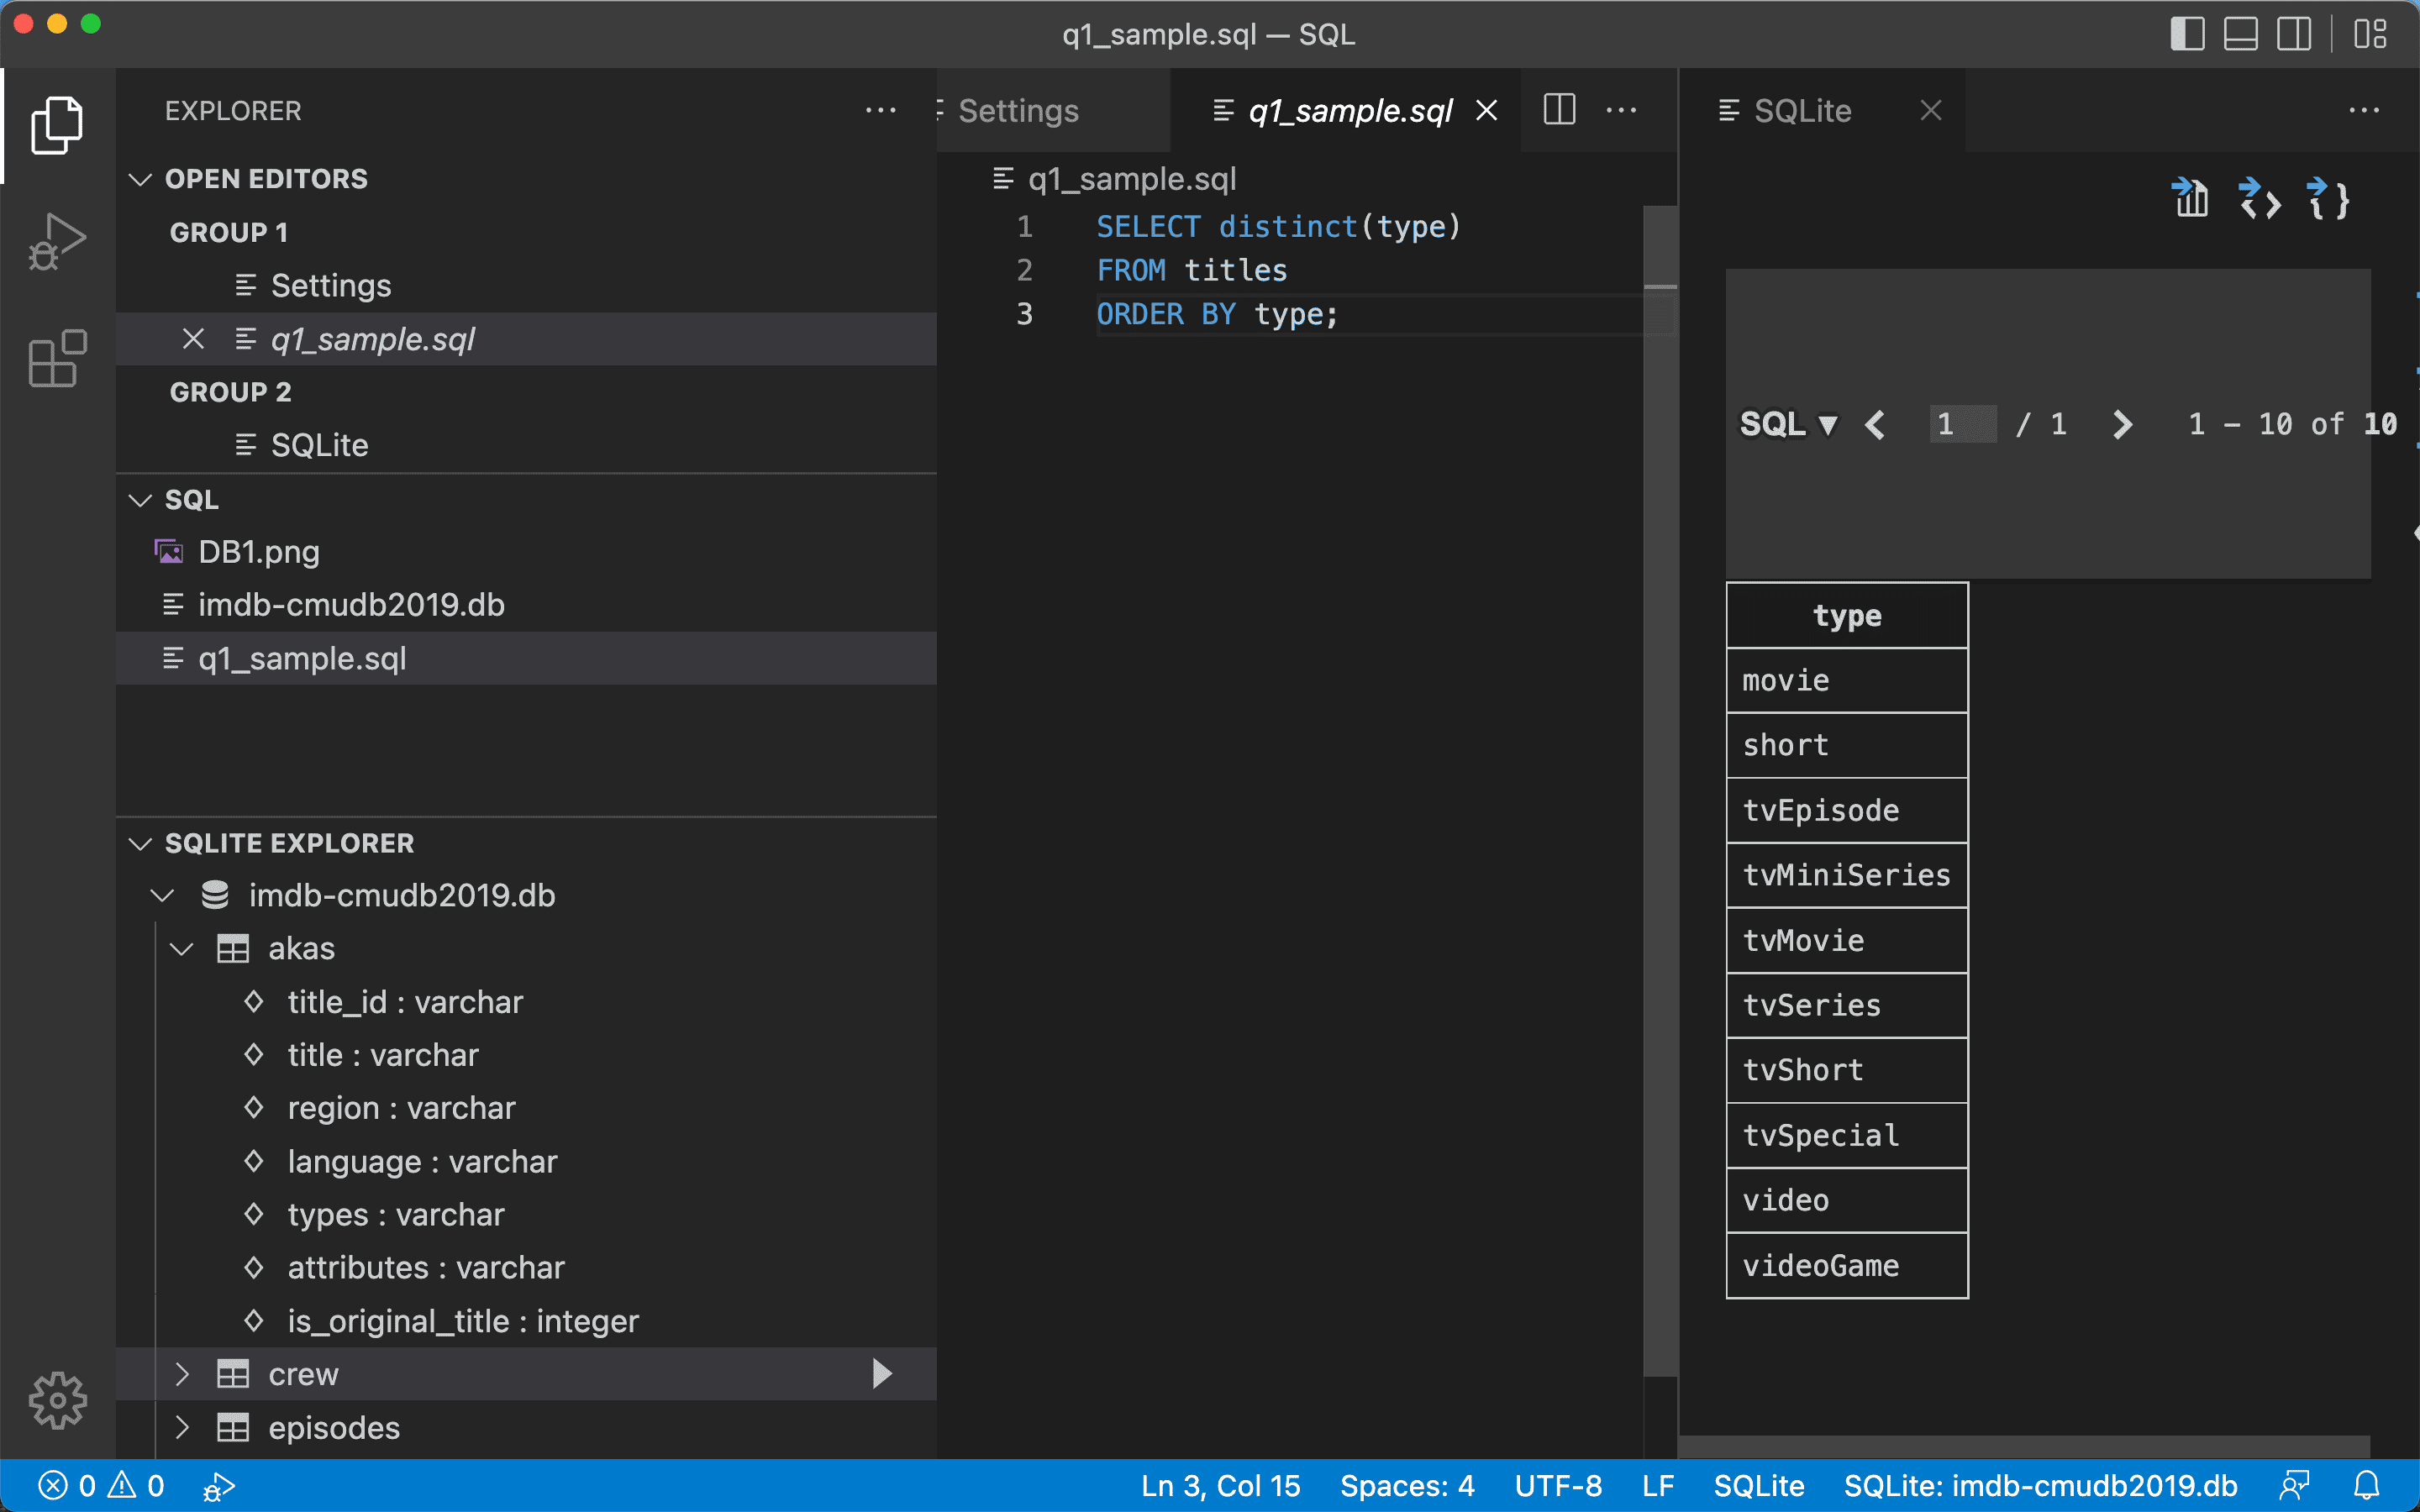Run query arrow on crew table

(x=881, y=1374)
